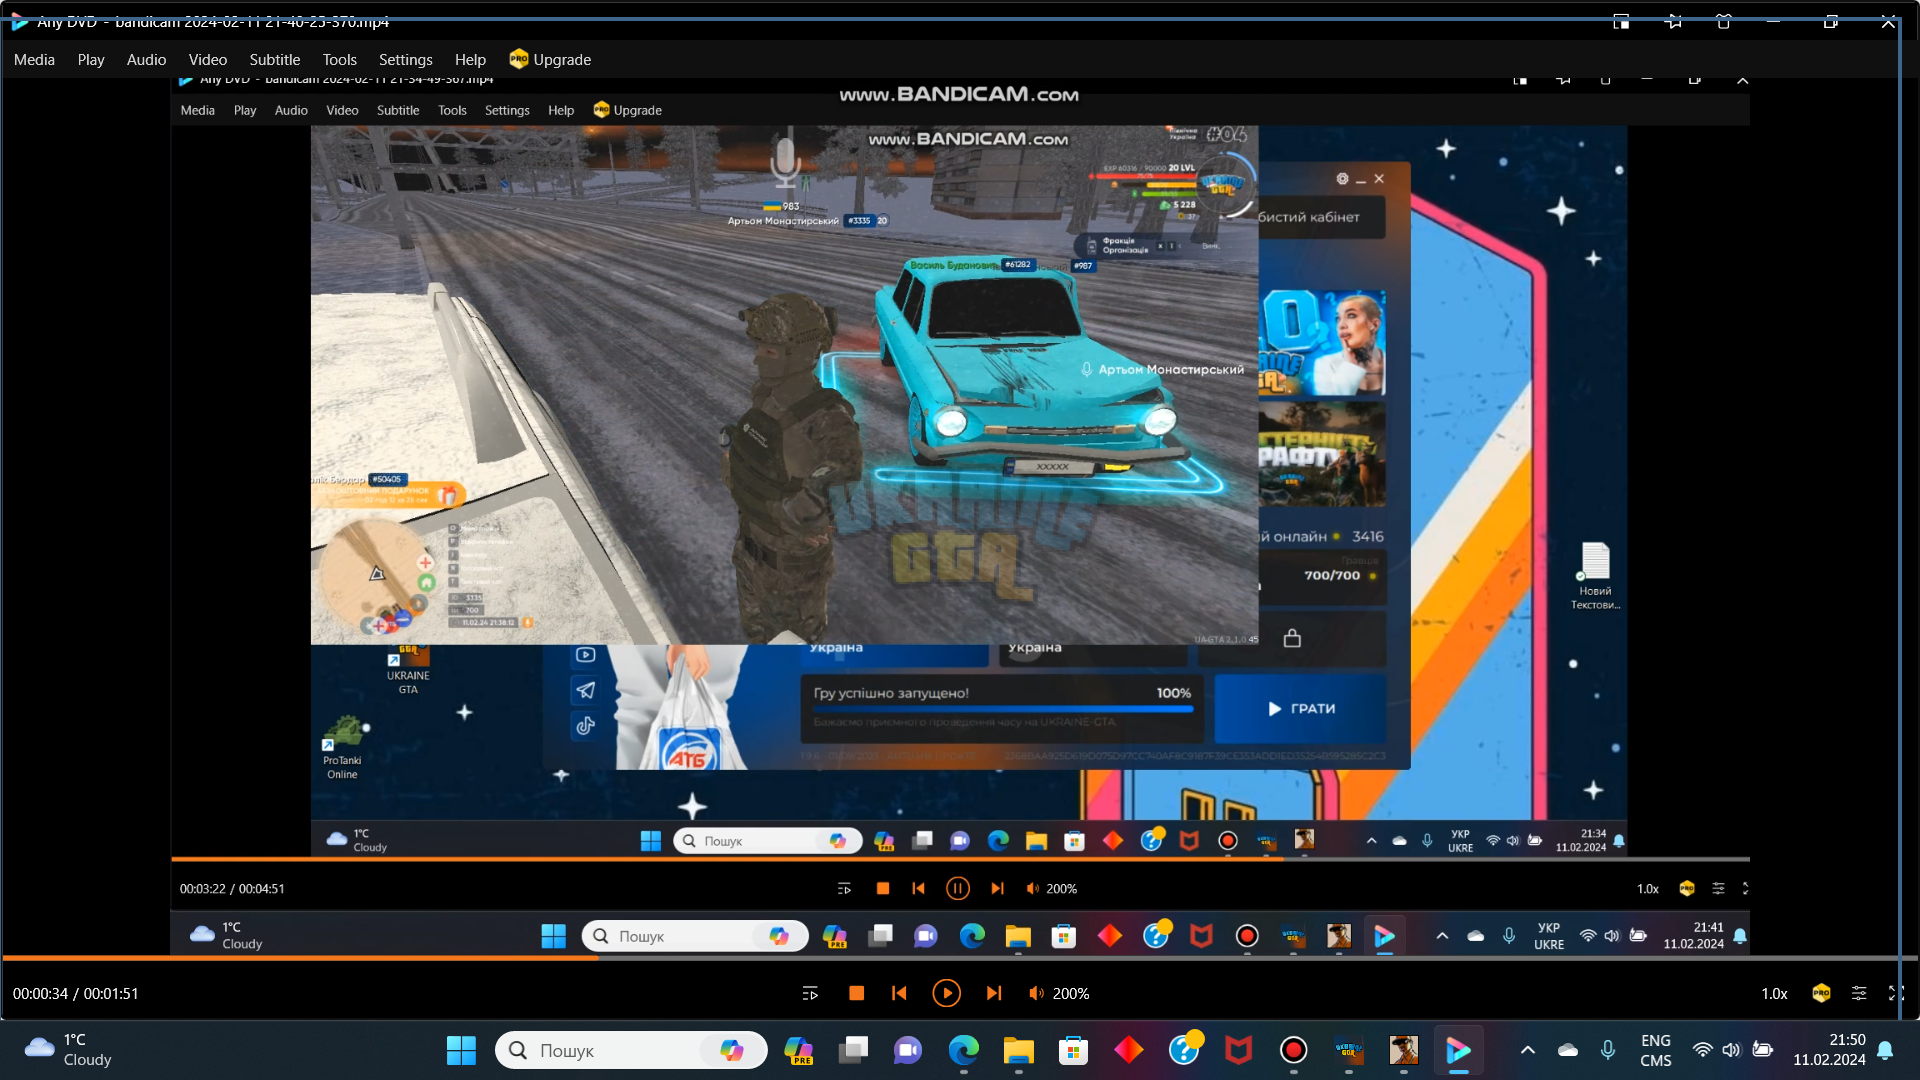Open the Audio menu in the outer player's menu bar

click(146, 60)
